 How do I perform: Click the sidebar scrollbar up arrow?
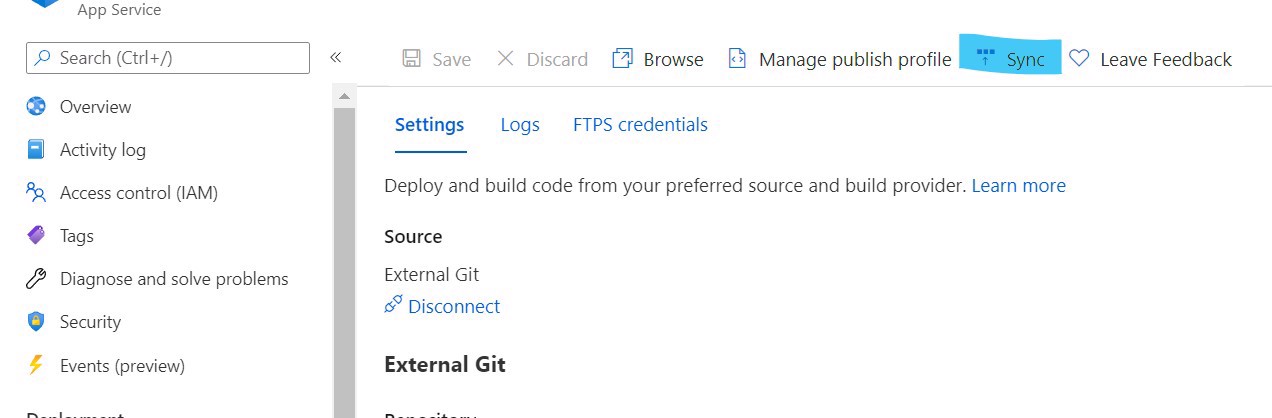(x=344, y=96)
